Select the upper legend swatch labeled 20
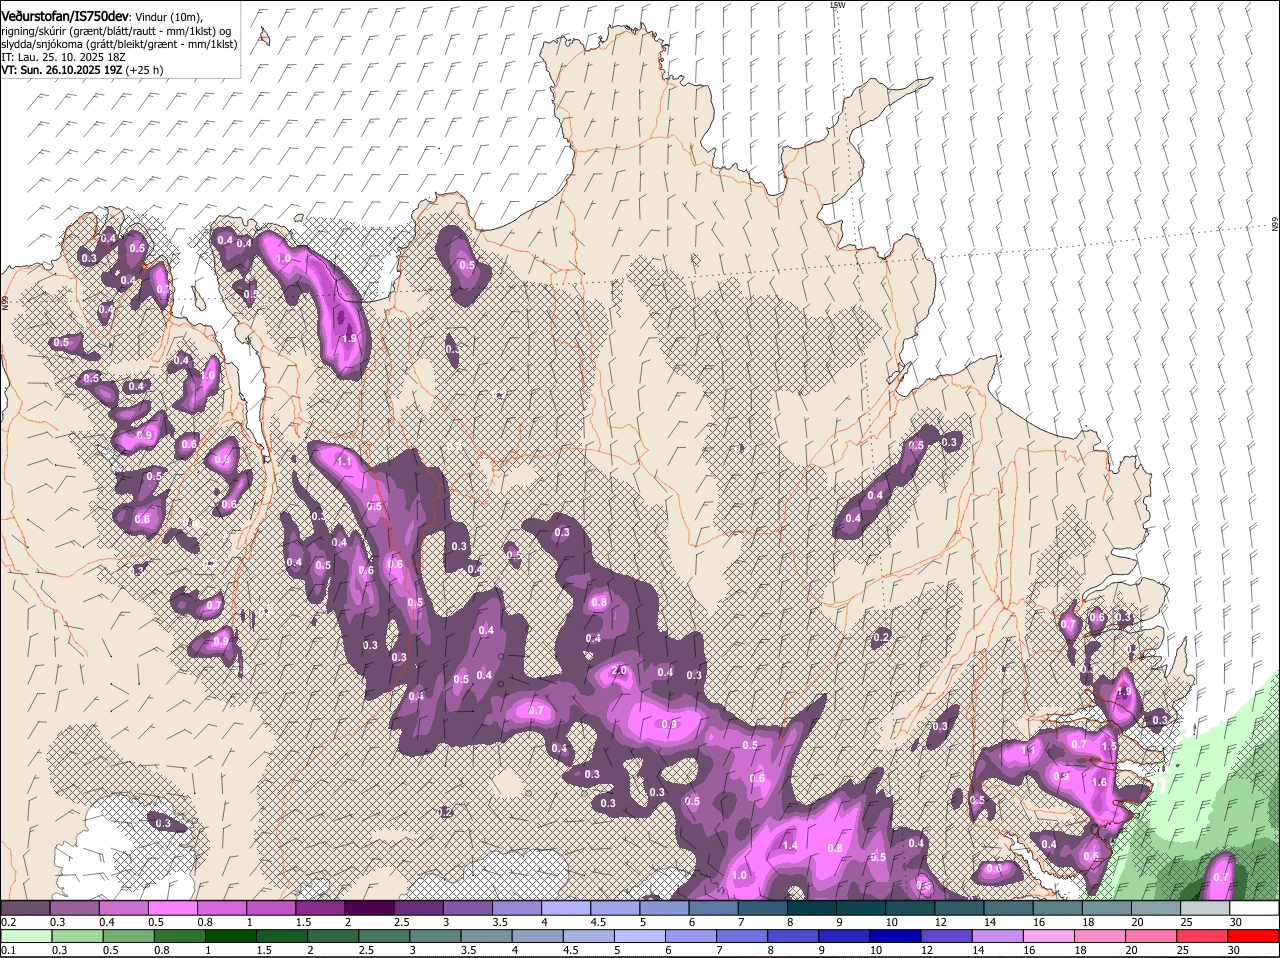Screen dimensions: 1280x958 [x=1156, y=908]
